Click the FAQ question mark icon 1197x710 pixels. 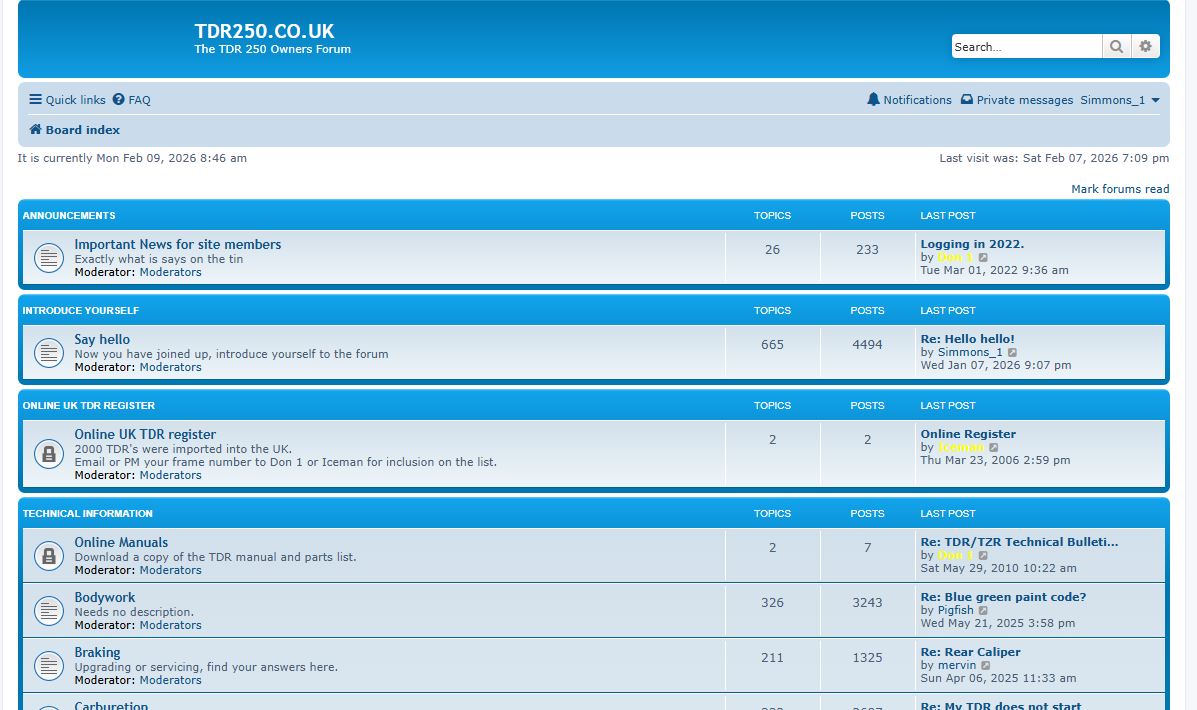tap(118, 99)
